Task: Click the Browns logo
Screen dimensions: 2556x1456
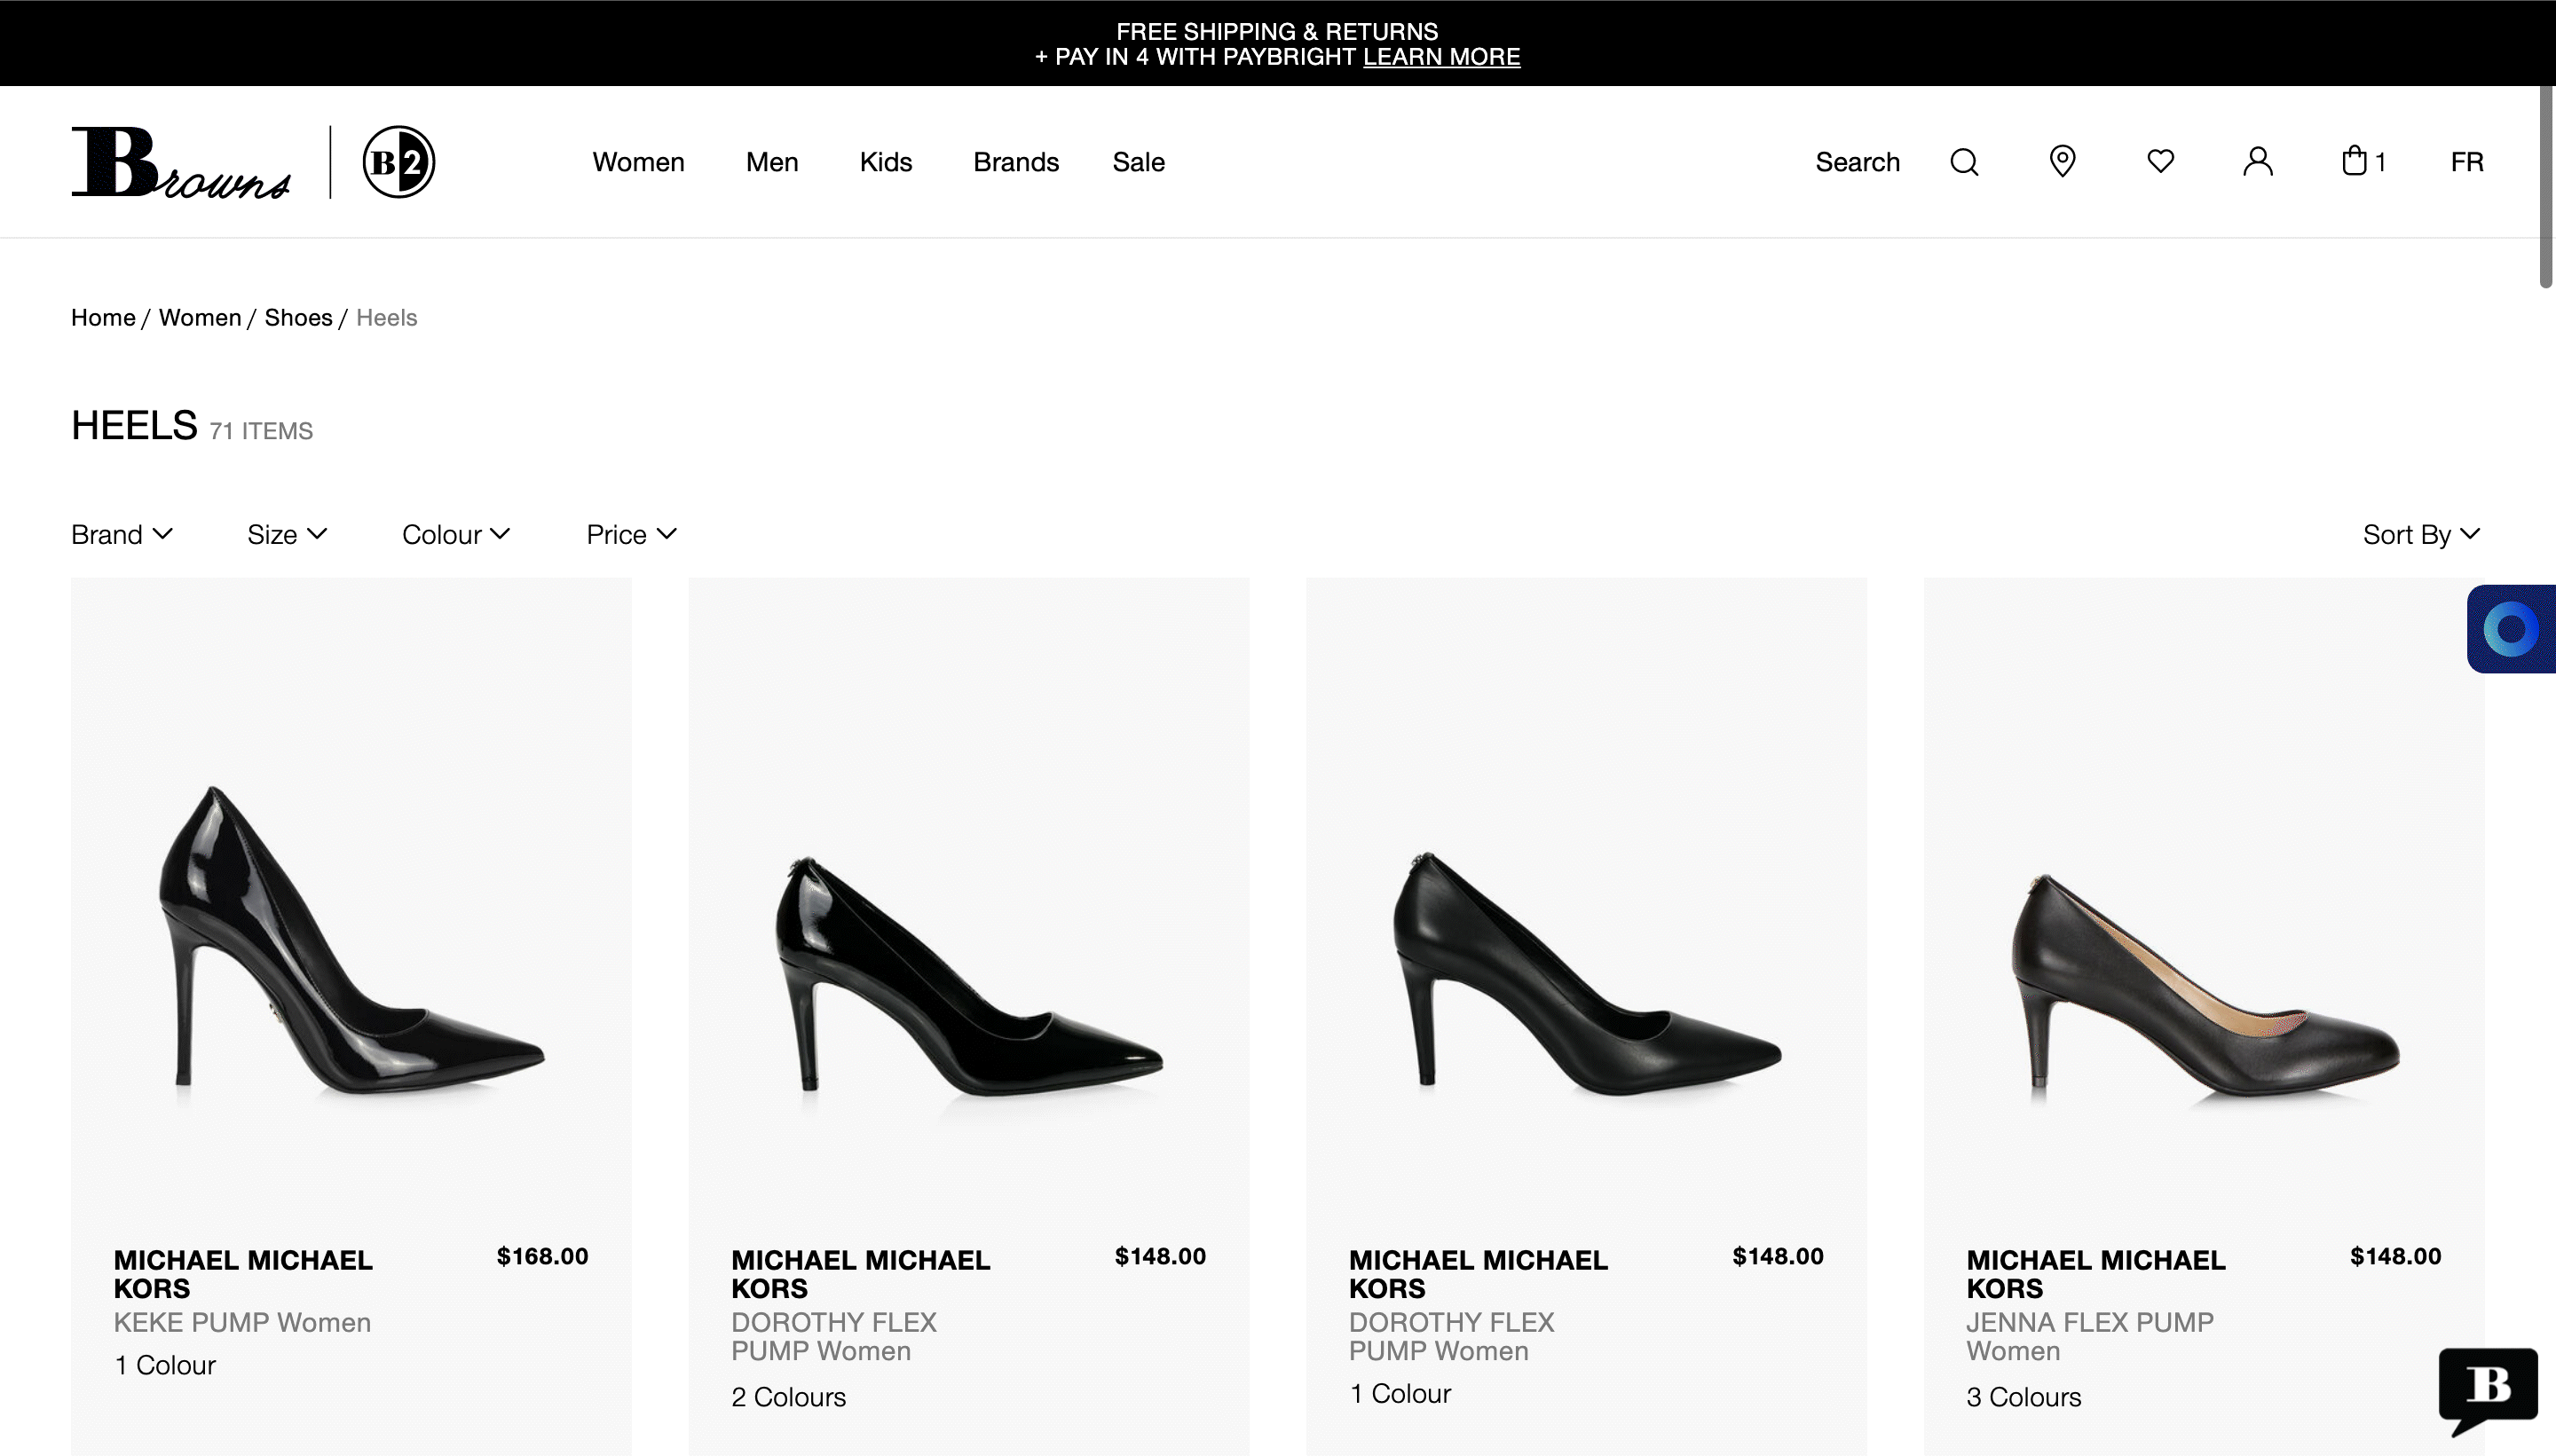Action: coord(181,162)
